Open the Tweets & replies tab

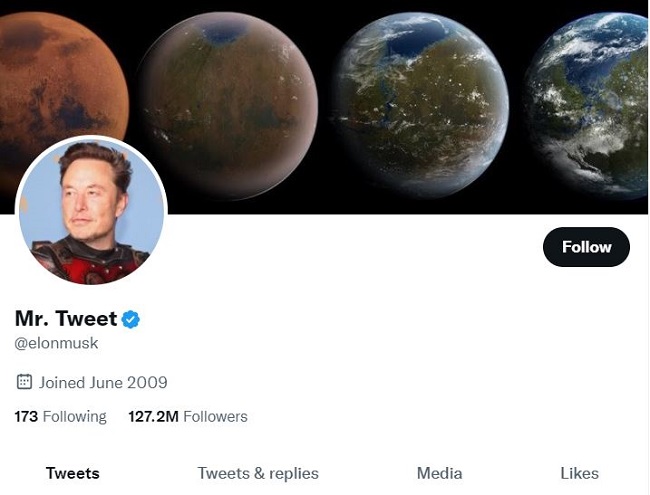point(258,473)
